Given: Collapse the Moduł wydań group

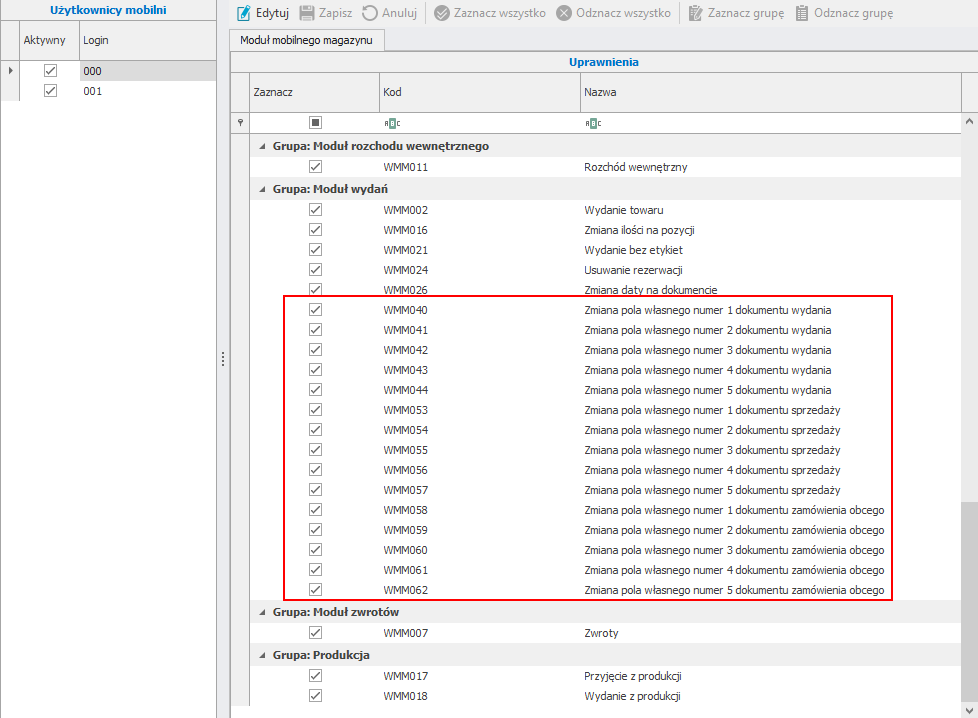Looking at the screenshot, I should click(x=262, y=189).
